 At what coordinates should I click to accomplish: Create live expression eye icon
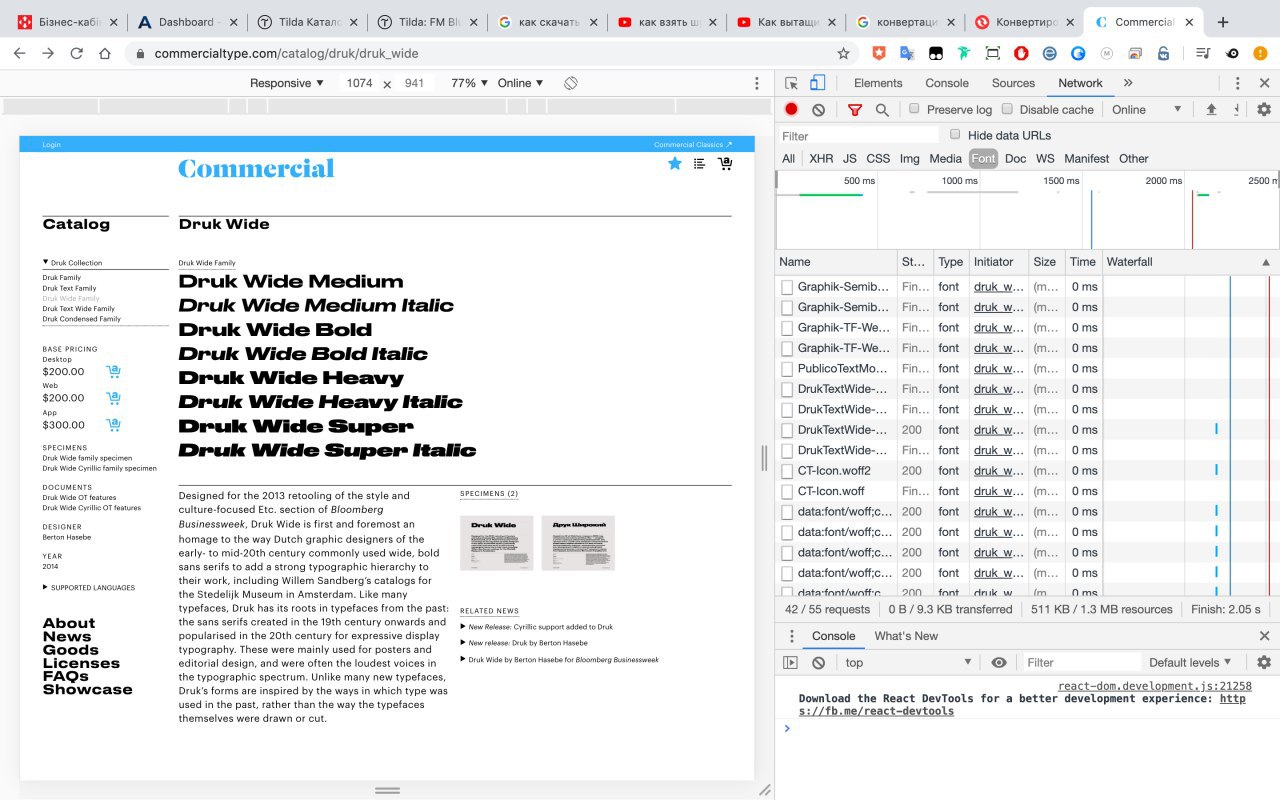(x=999, y=662)
